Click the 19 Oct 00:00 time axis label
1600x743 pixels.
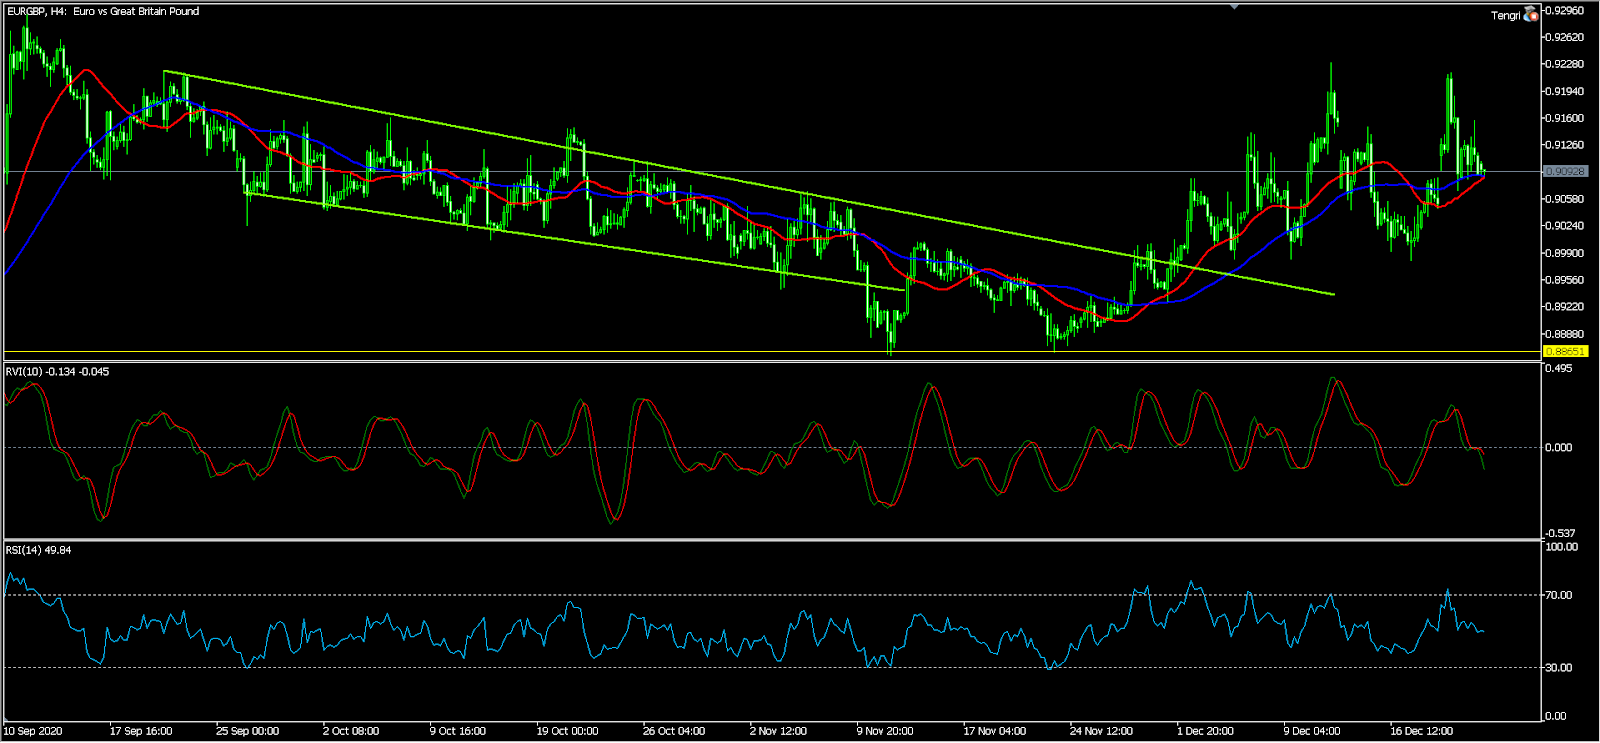click(x=567, y=731)
